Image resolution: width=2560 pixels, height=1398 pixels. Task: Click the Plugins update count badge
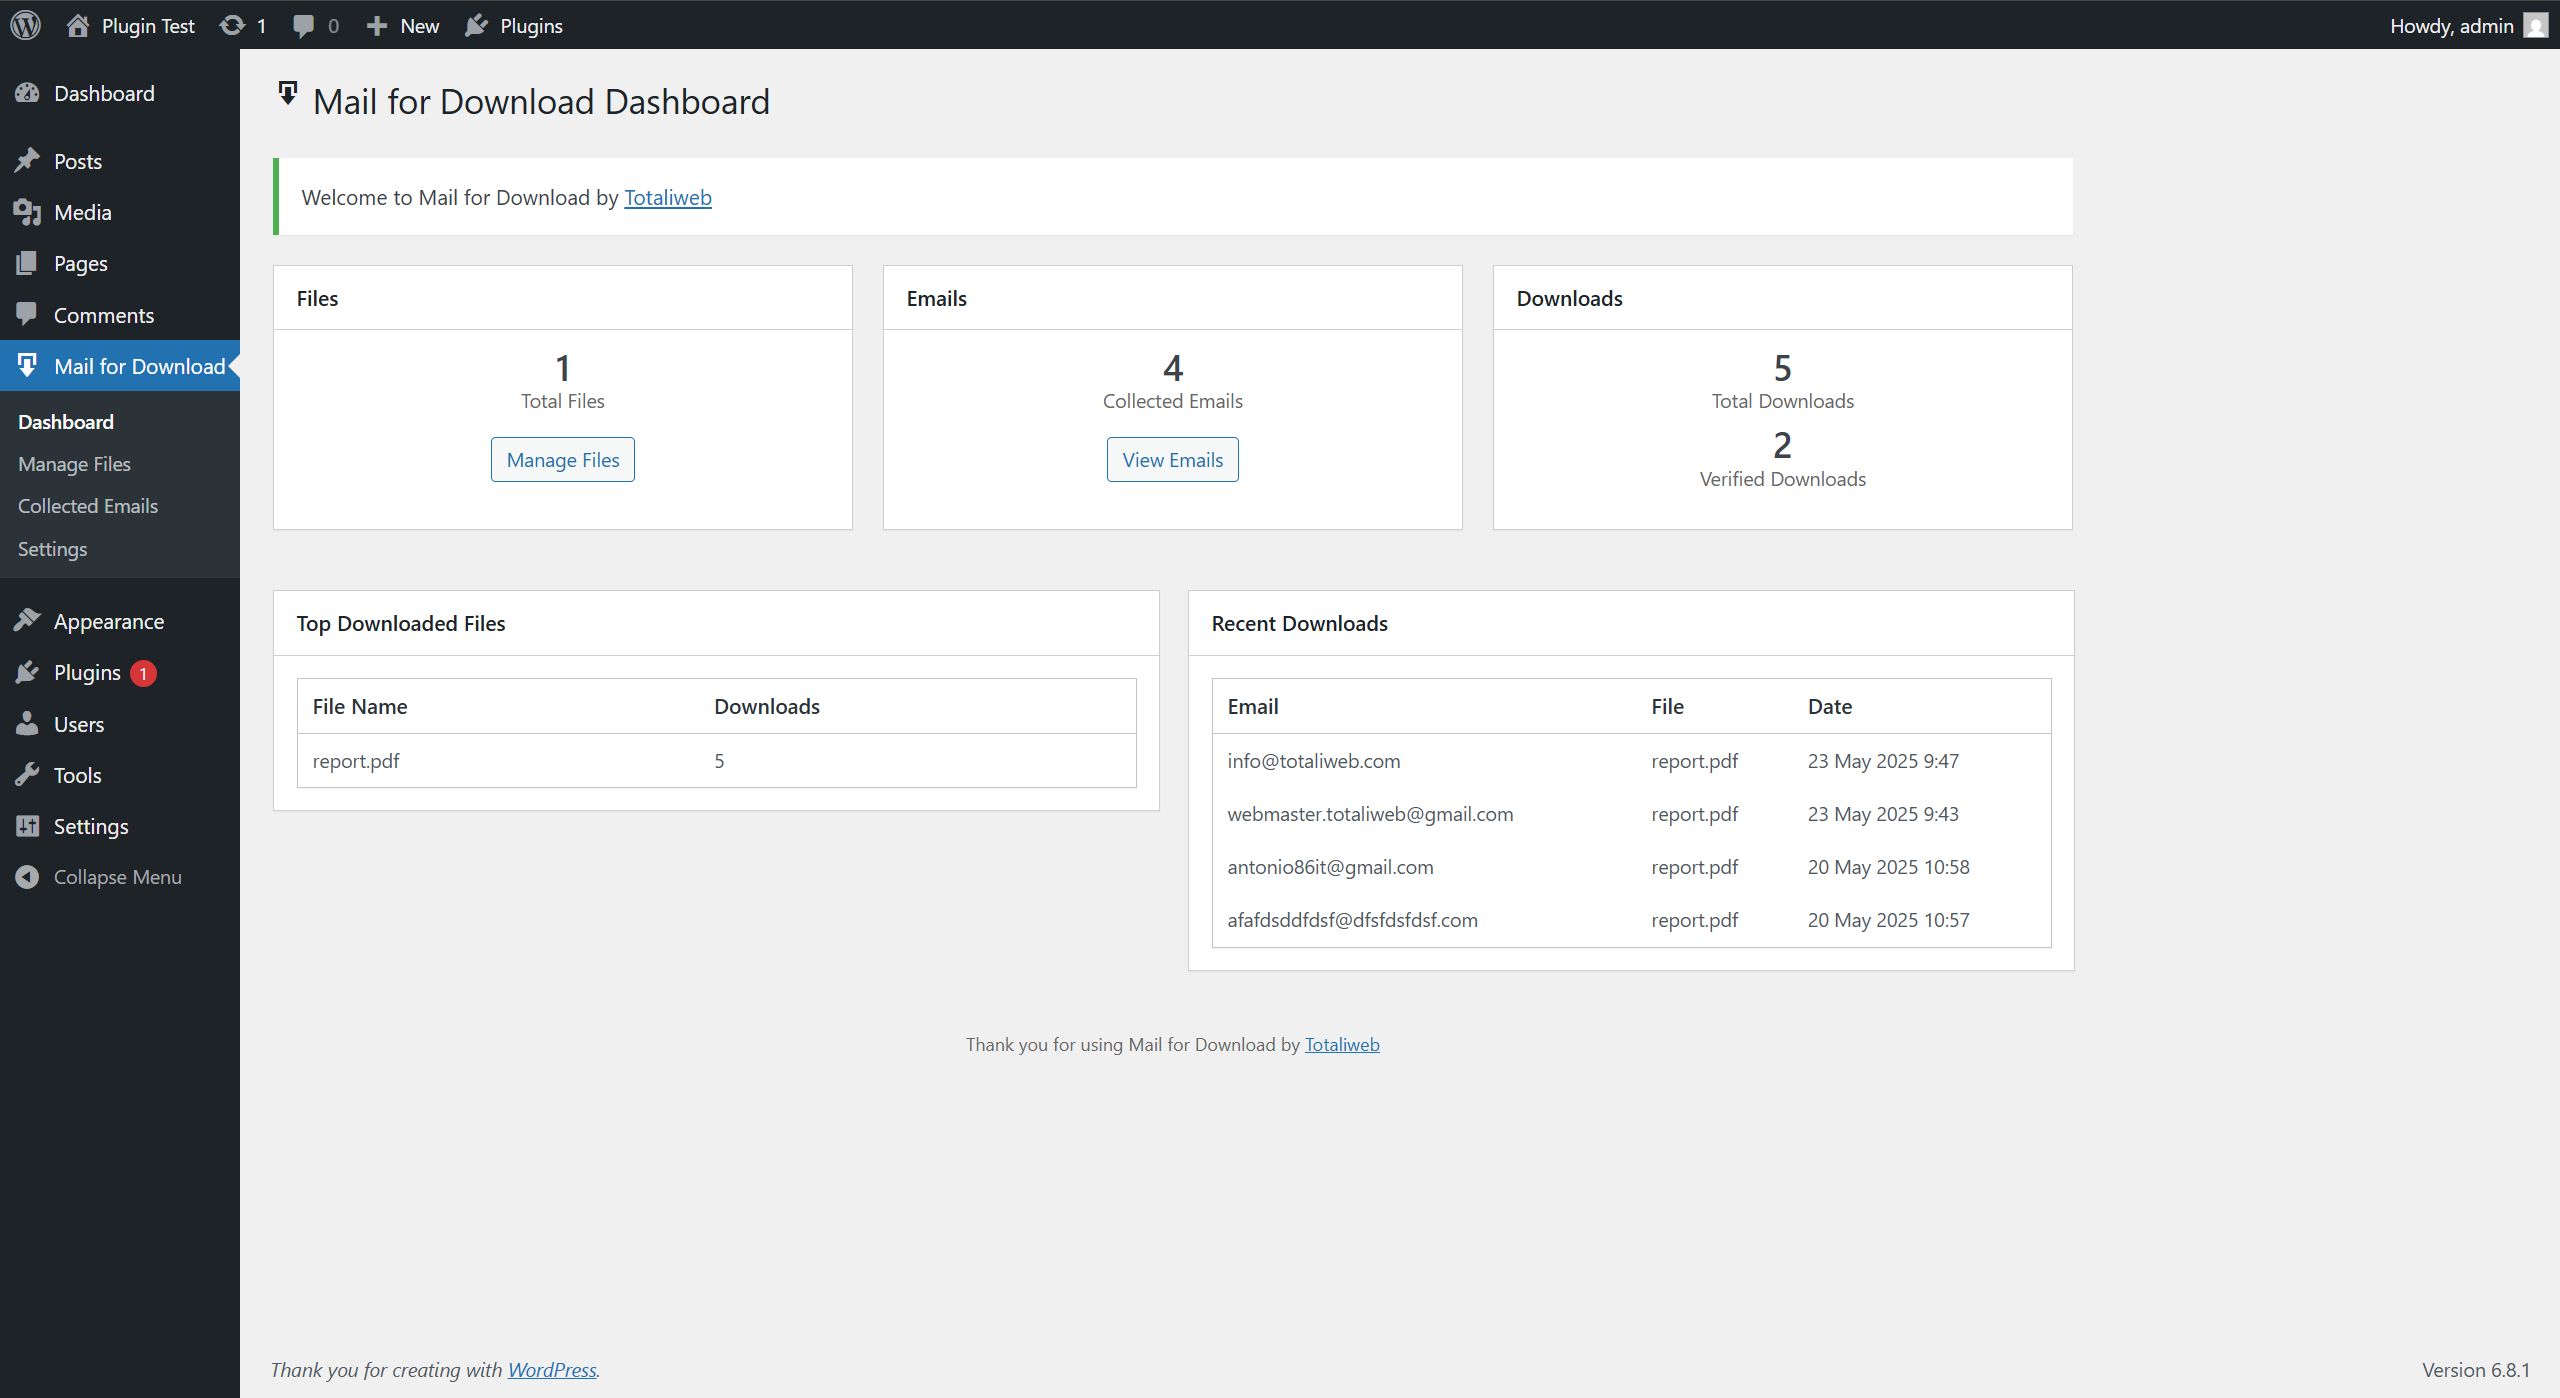pyautogui.click(x=143, y=673)
